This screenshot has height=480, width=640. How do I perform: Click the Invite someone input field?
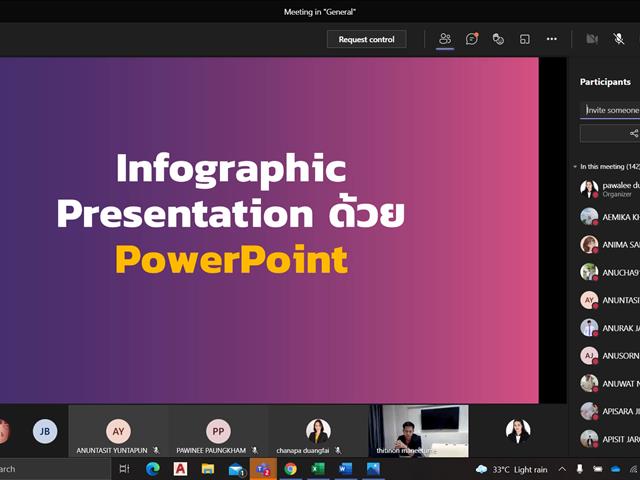(x=610, y=110)
